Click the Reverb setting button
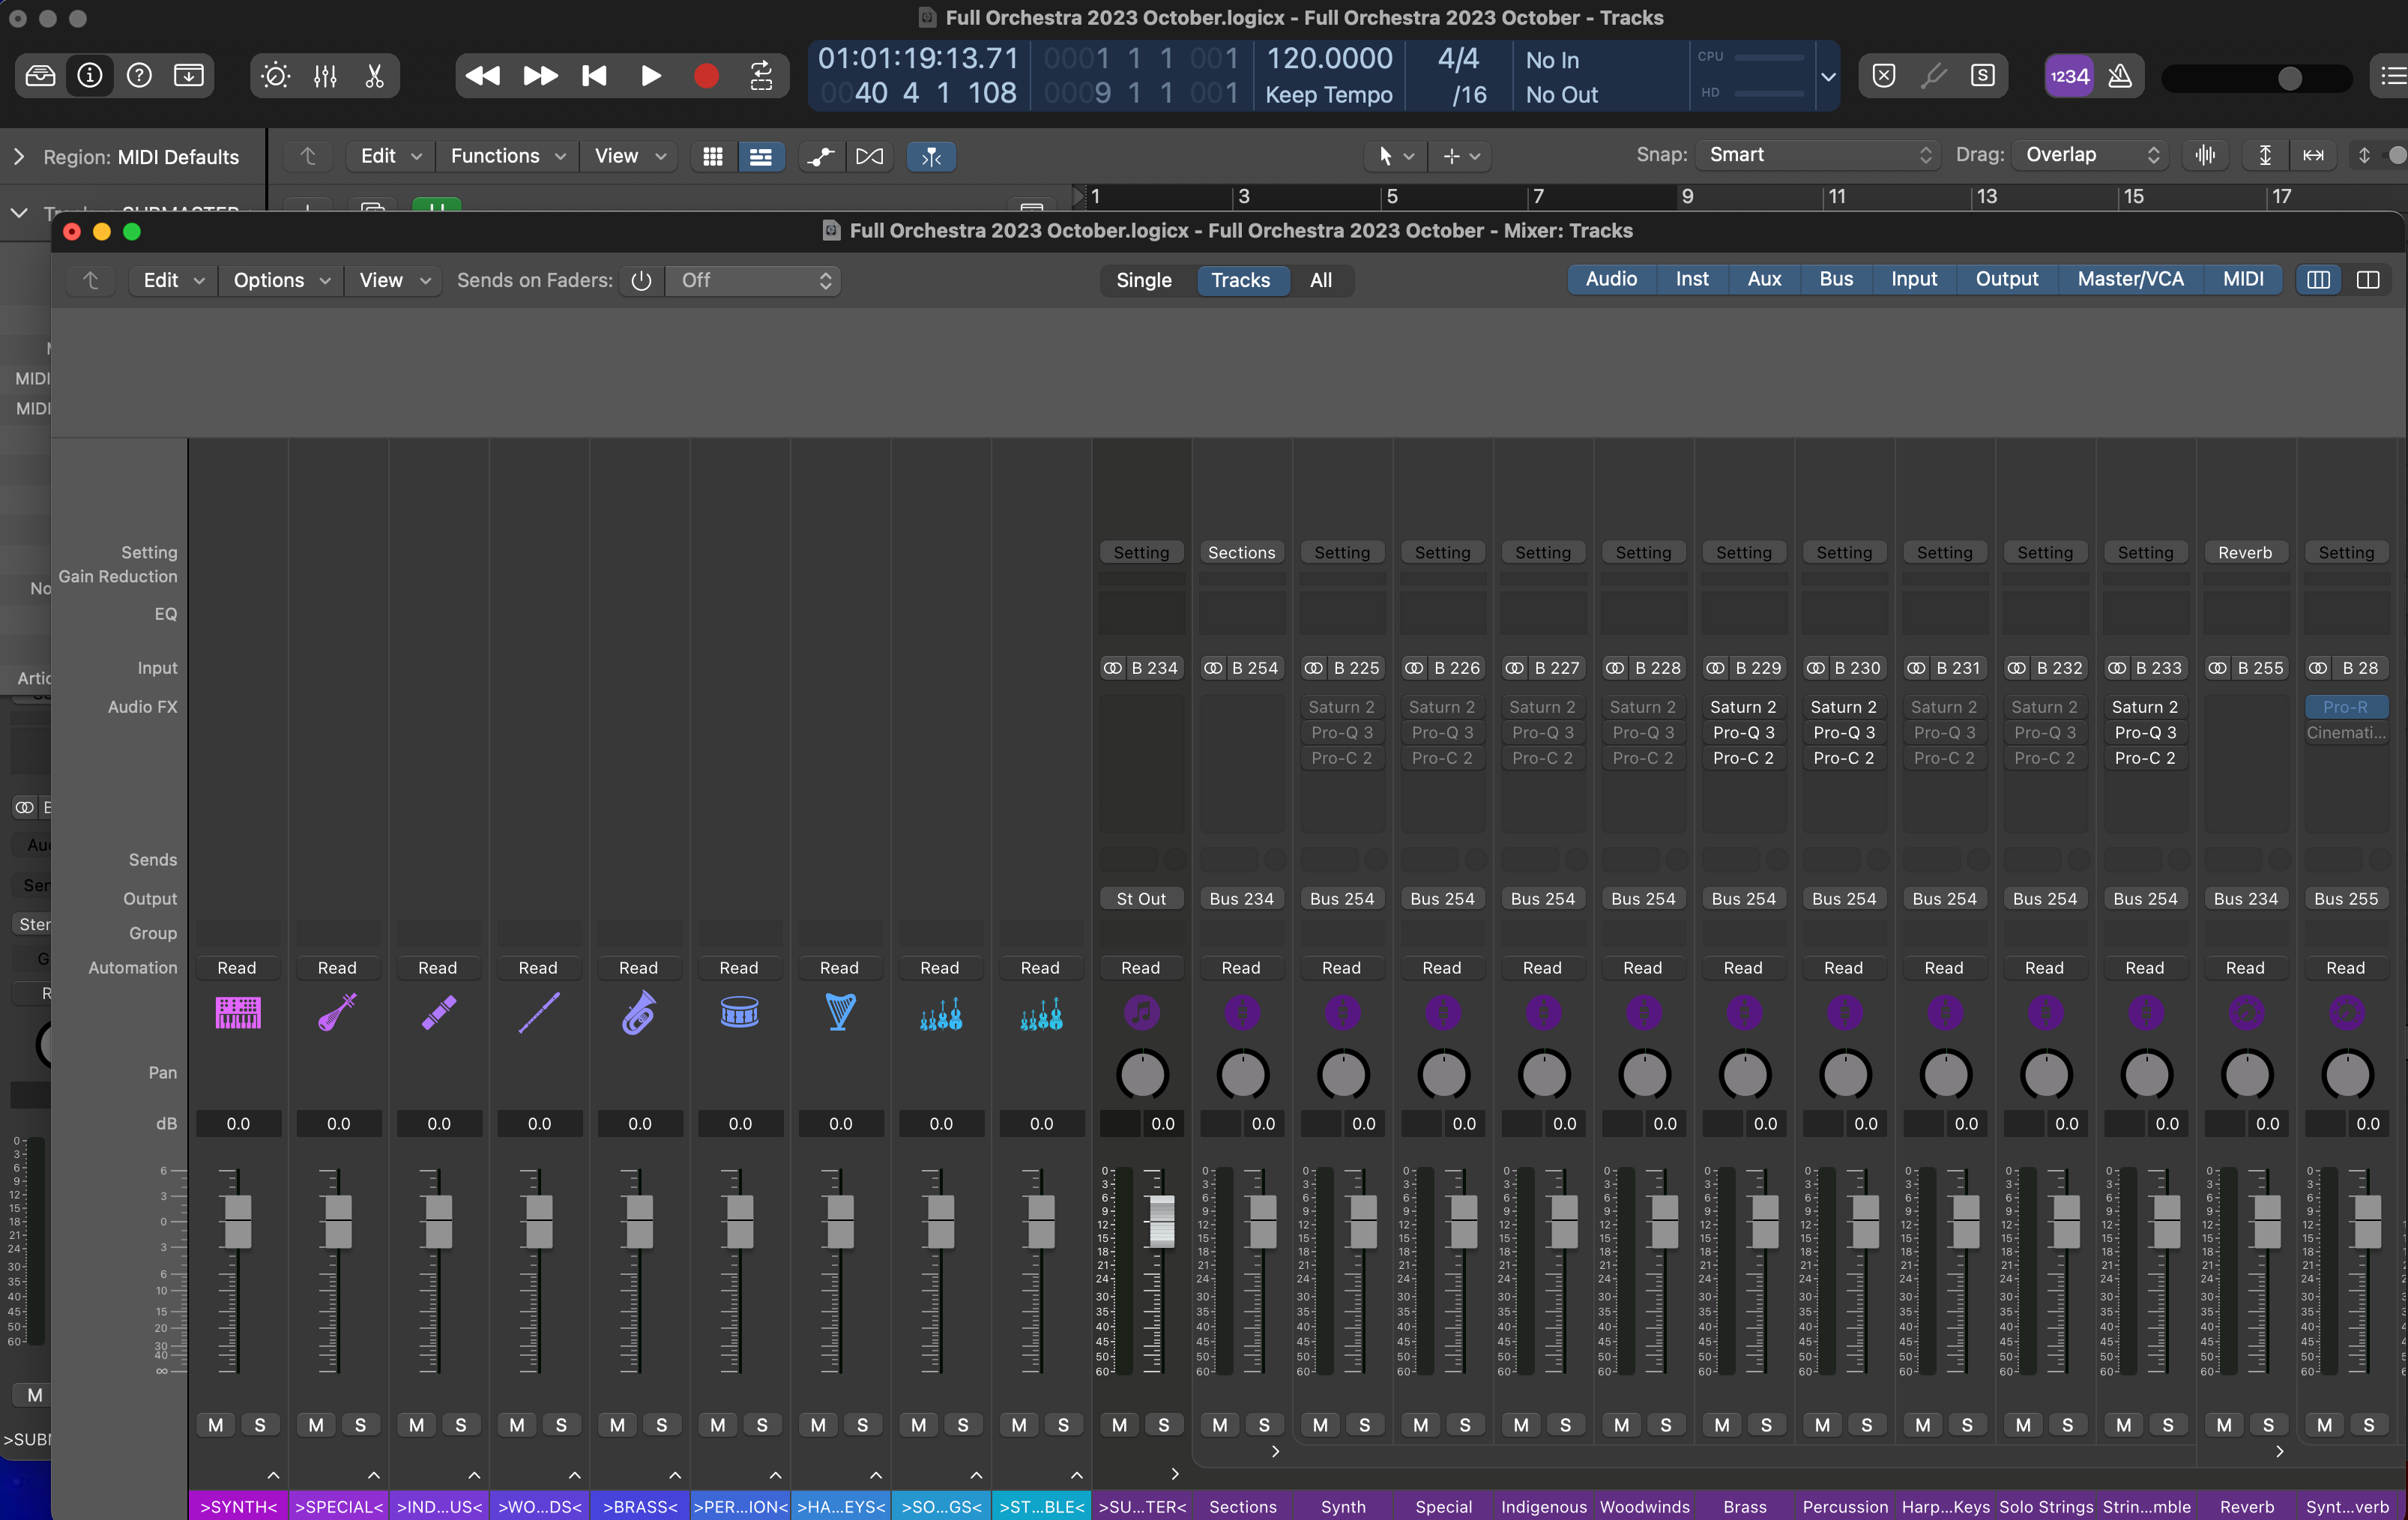Screen dimensions: 2408x1520 pos(2245,553)
